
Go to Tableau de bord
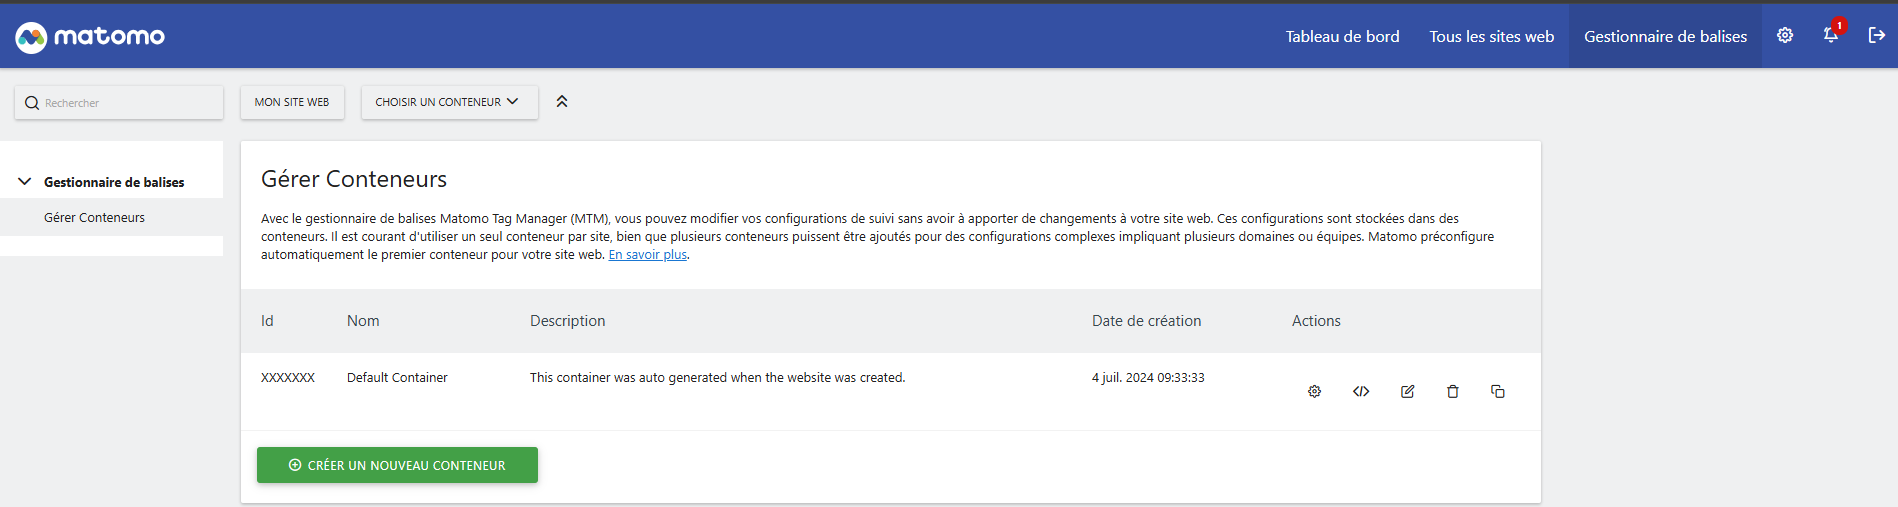pyautogui.click(x=1342, y=37)
